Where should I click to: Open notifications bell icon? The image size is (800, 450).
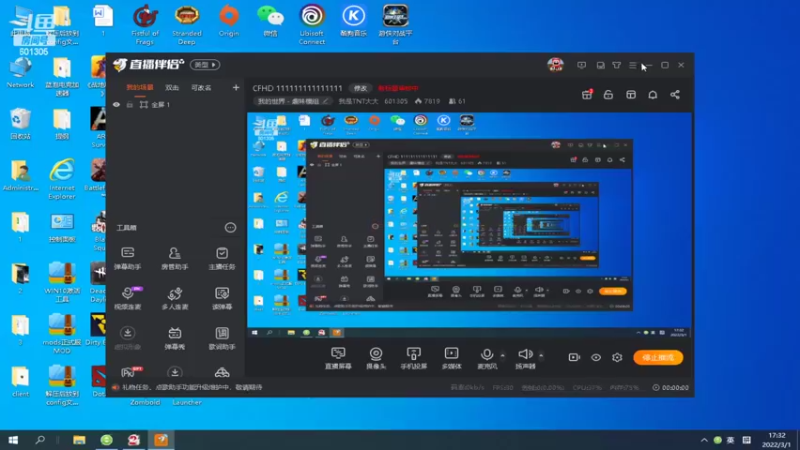(x=653, y=95)
